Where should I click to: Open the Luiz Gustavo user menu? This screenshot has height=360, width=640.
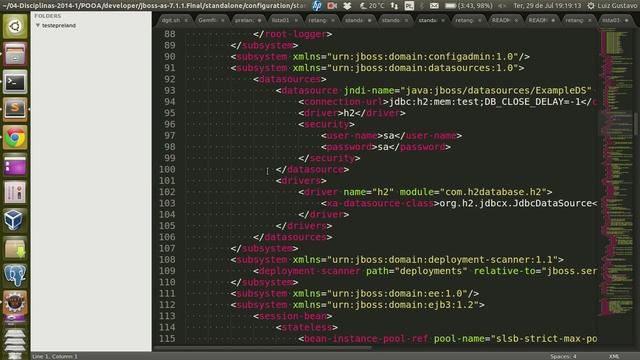(617, 6)
